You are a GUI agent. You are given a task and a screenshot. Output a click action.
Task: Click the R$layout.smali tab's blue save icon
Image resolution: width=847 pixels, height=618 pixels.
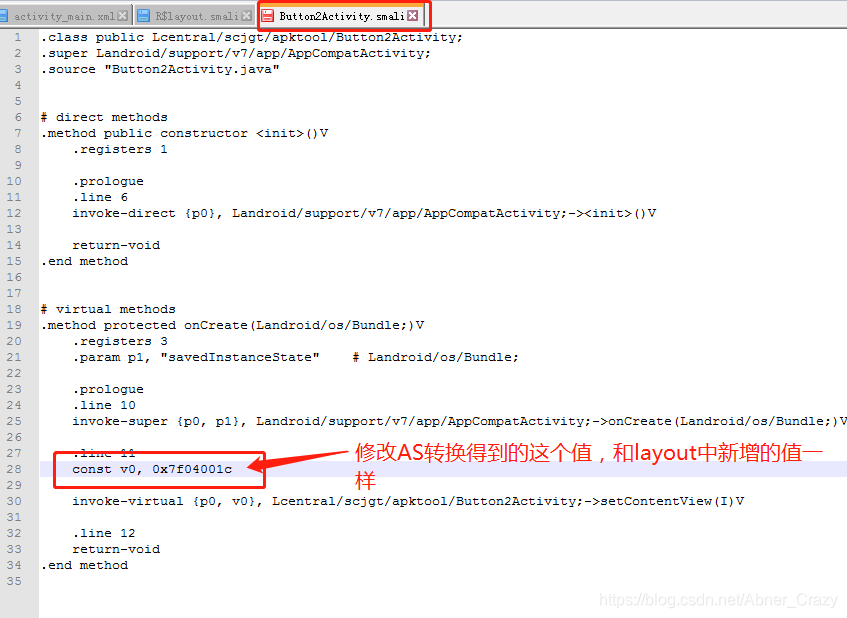click(x=143, y=16)
